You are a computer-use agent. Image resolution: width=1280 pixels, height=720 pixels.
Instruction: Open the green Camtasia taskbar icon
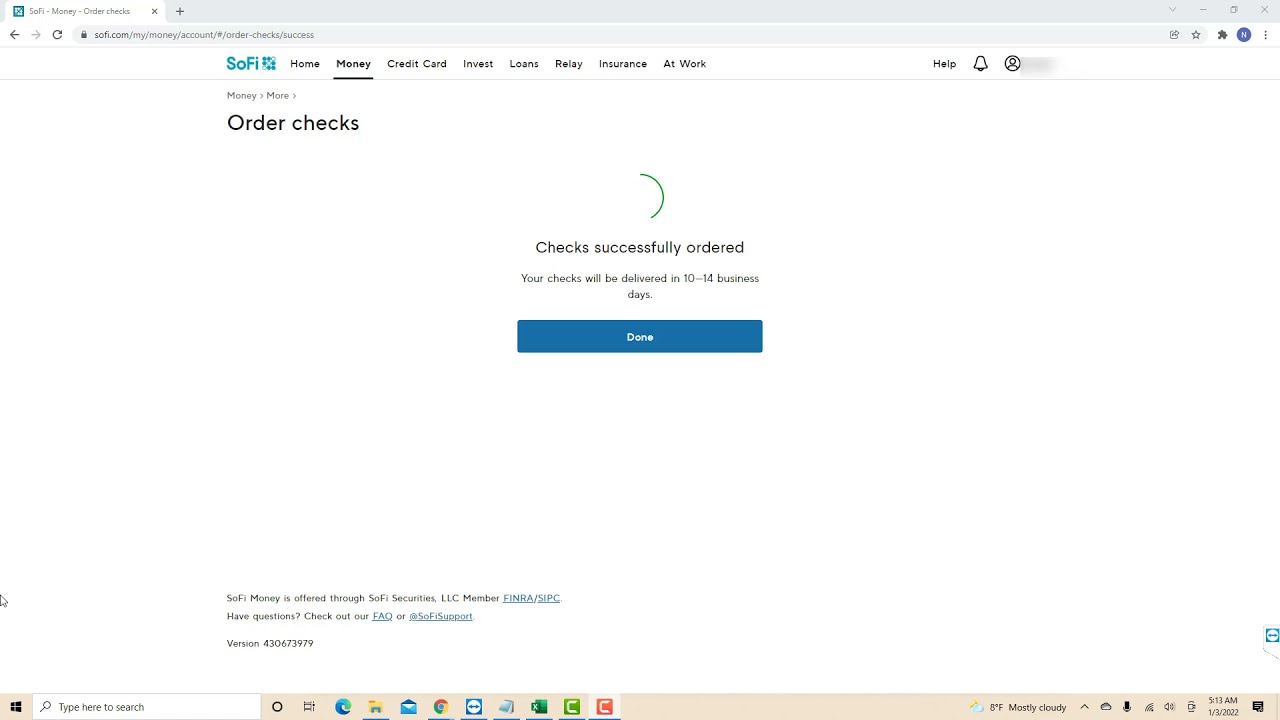pyautogui.click(x=572, y=707)
